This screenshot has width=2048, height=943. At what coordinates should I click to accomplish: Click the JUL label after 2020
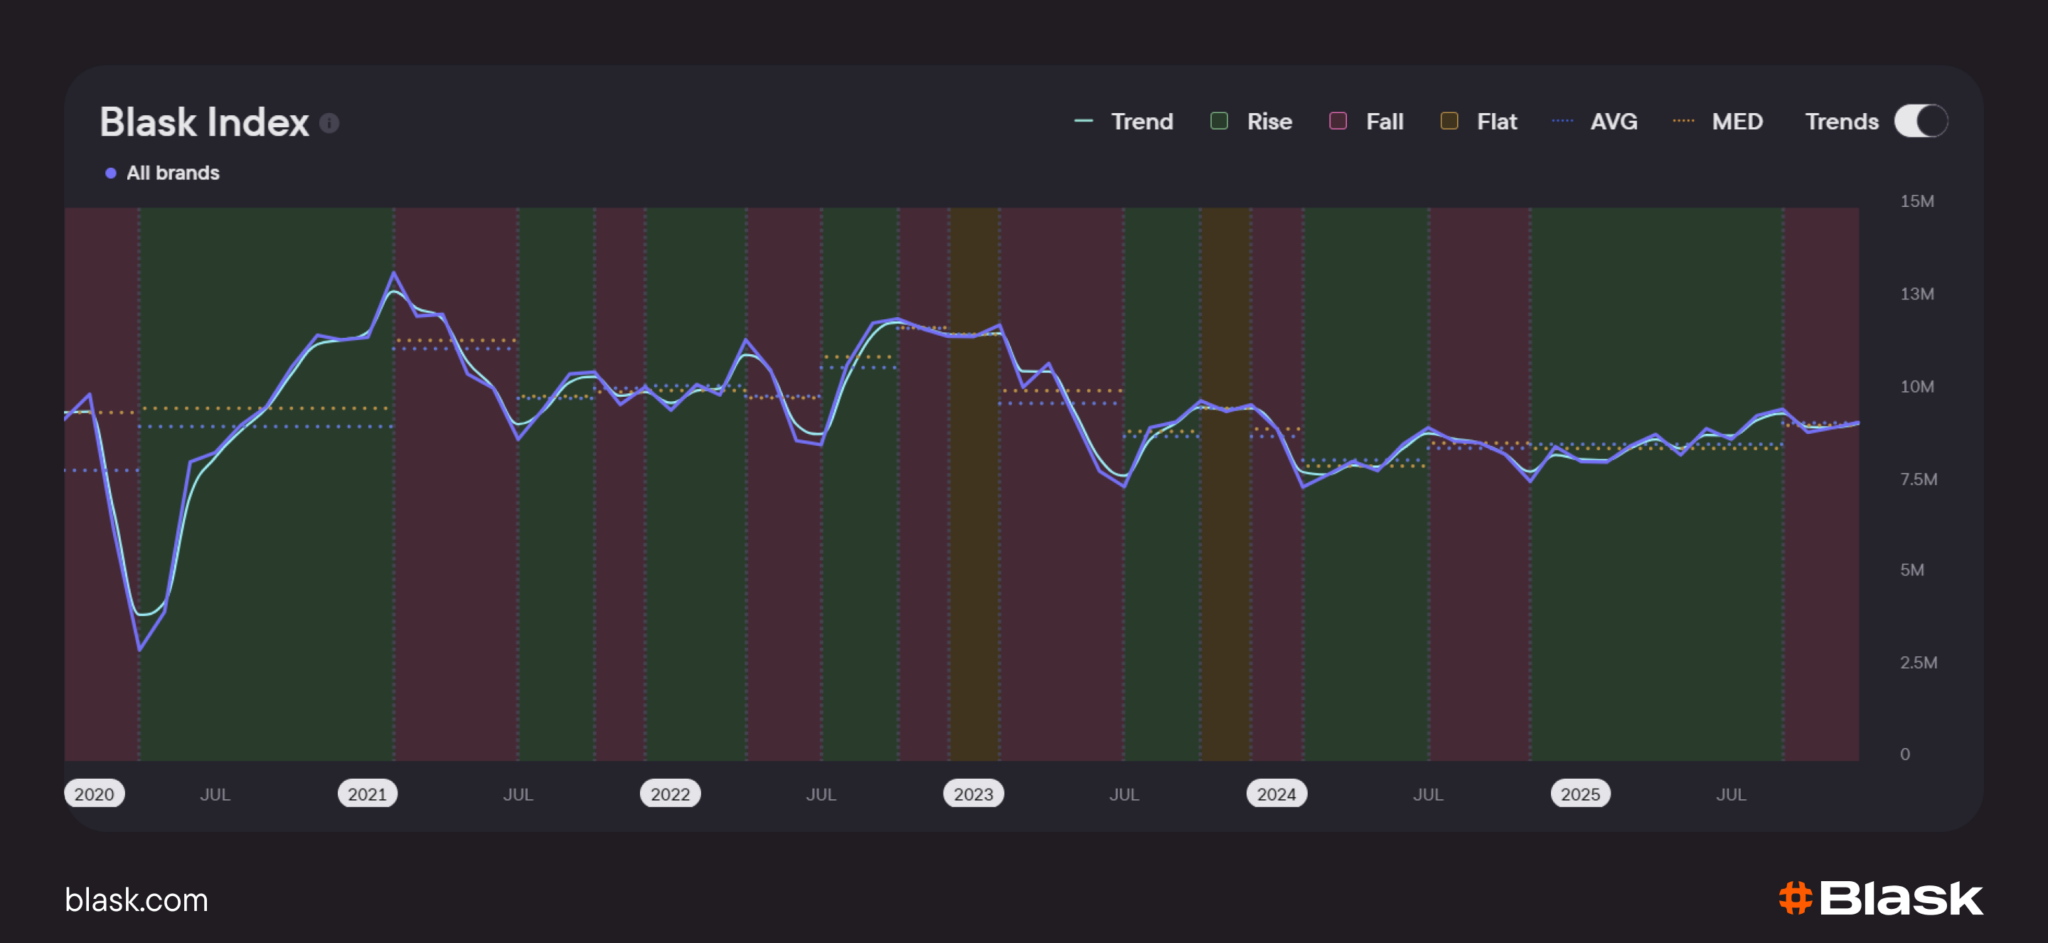coord(215,795)
